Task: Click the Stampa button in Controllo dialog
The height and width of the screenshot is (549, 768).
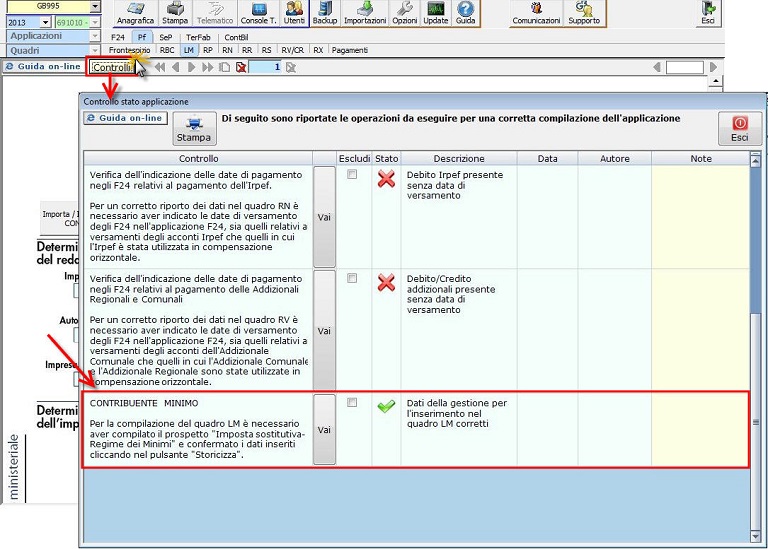Action: (194, 129)
